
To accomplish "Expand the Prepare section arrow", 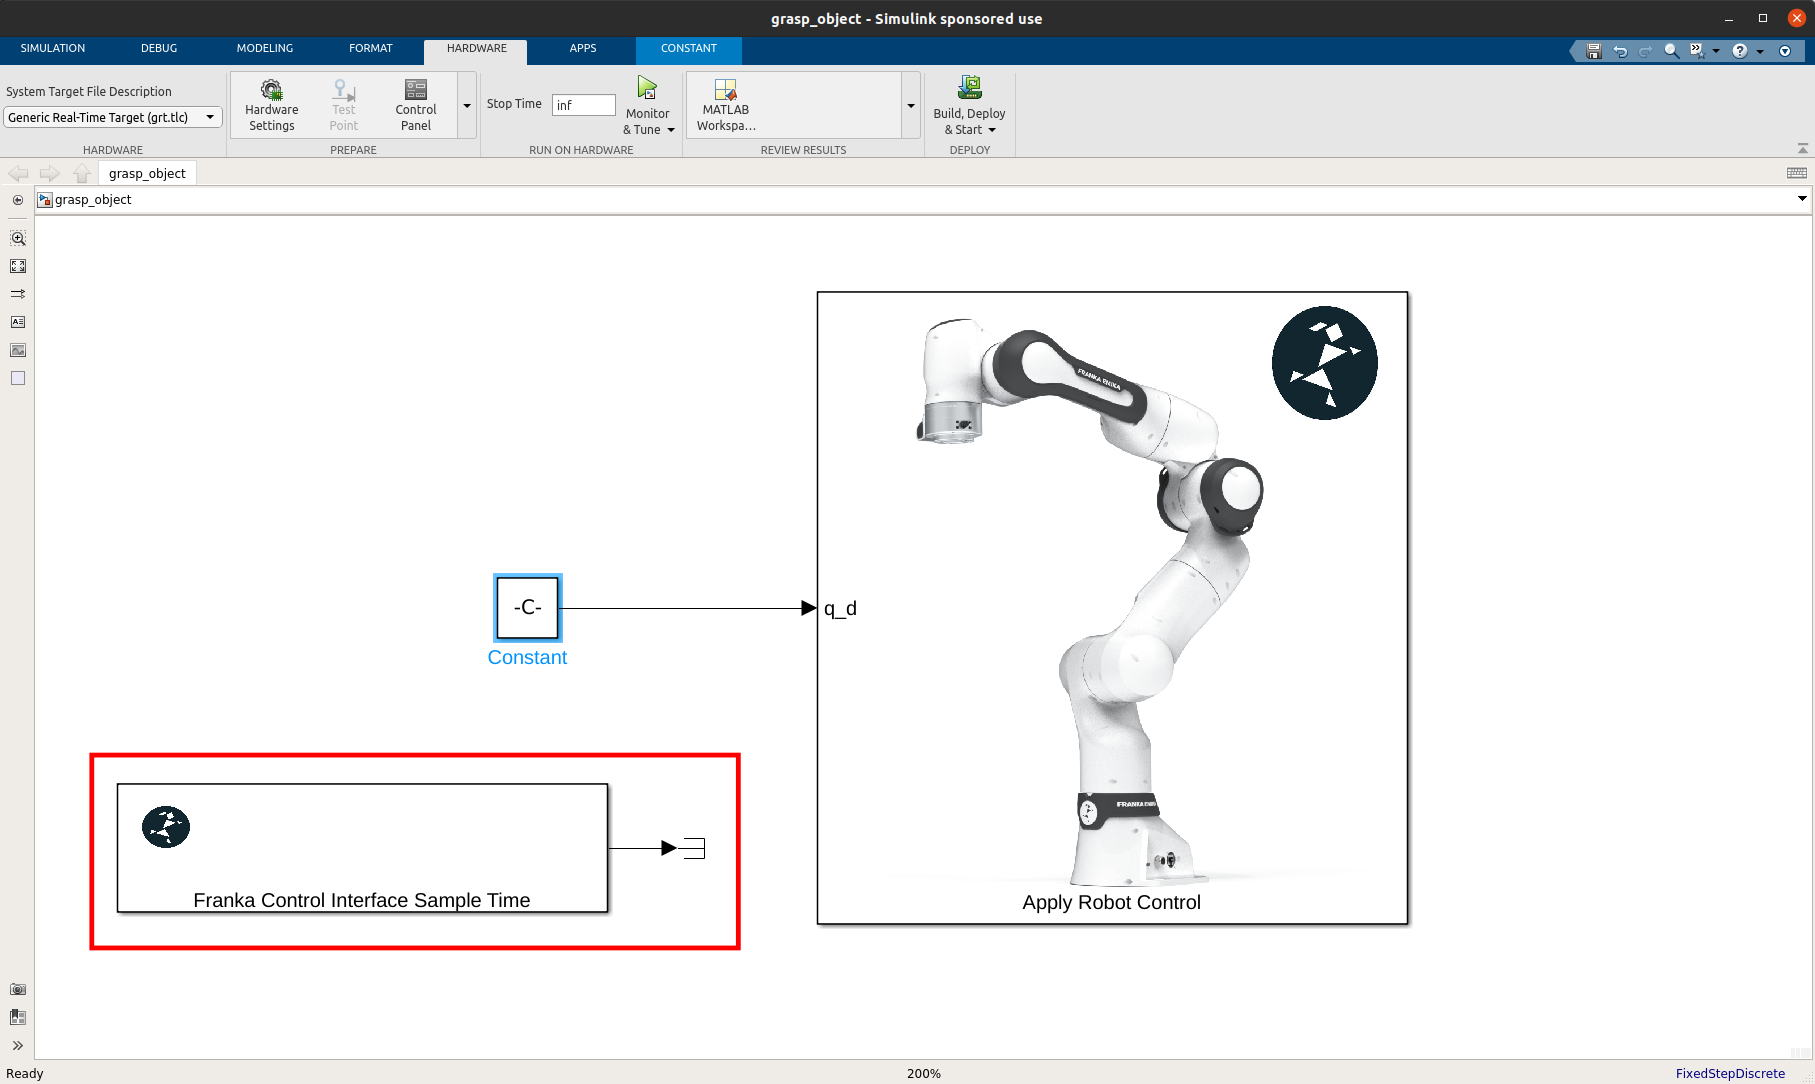I will coord(466,104).
